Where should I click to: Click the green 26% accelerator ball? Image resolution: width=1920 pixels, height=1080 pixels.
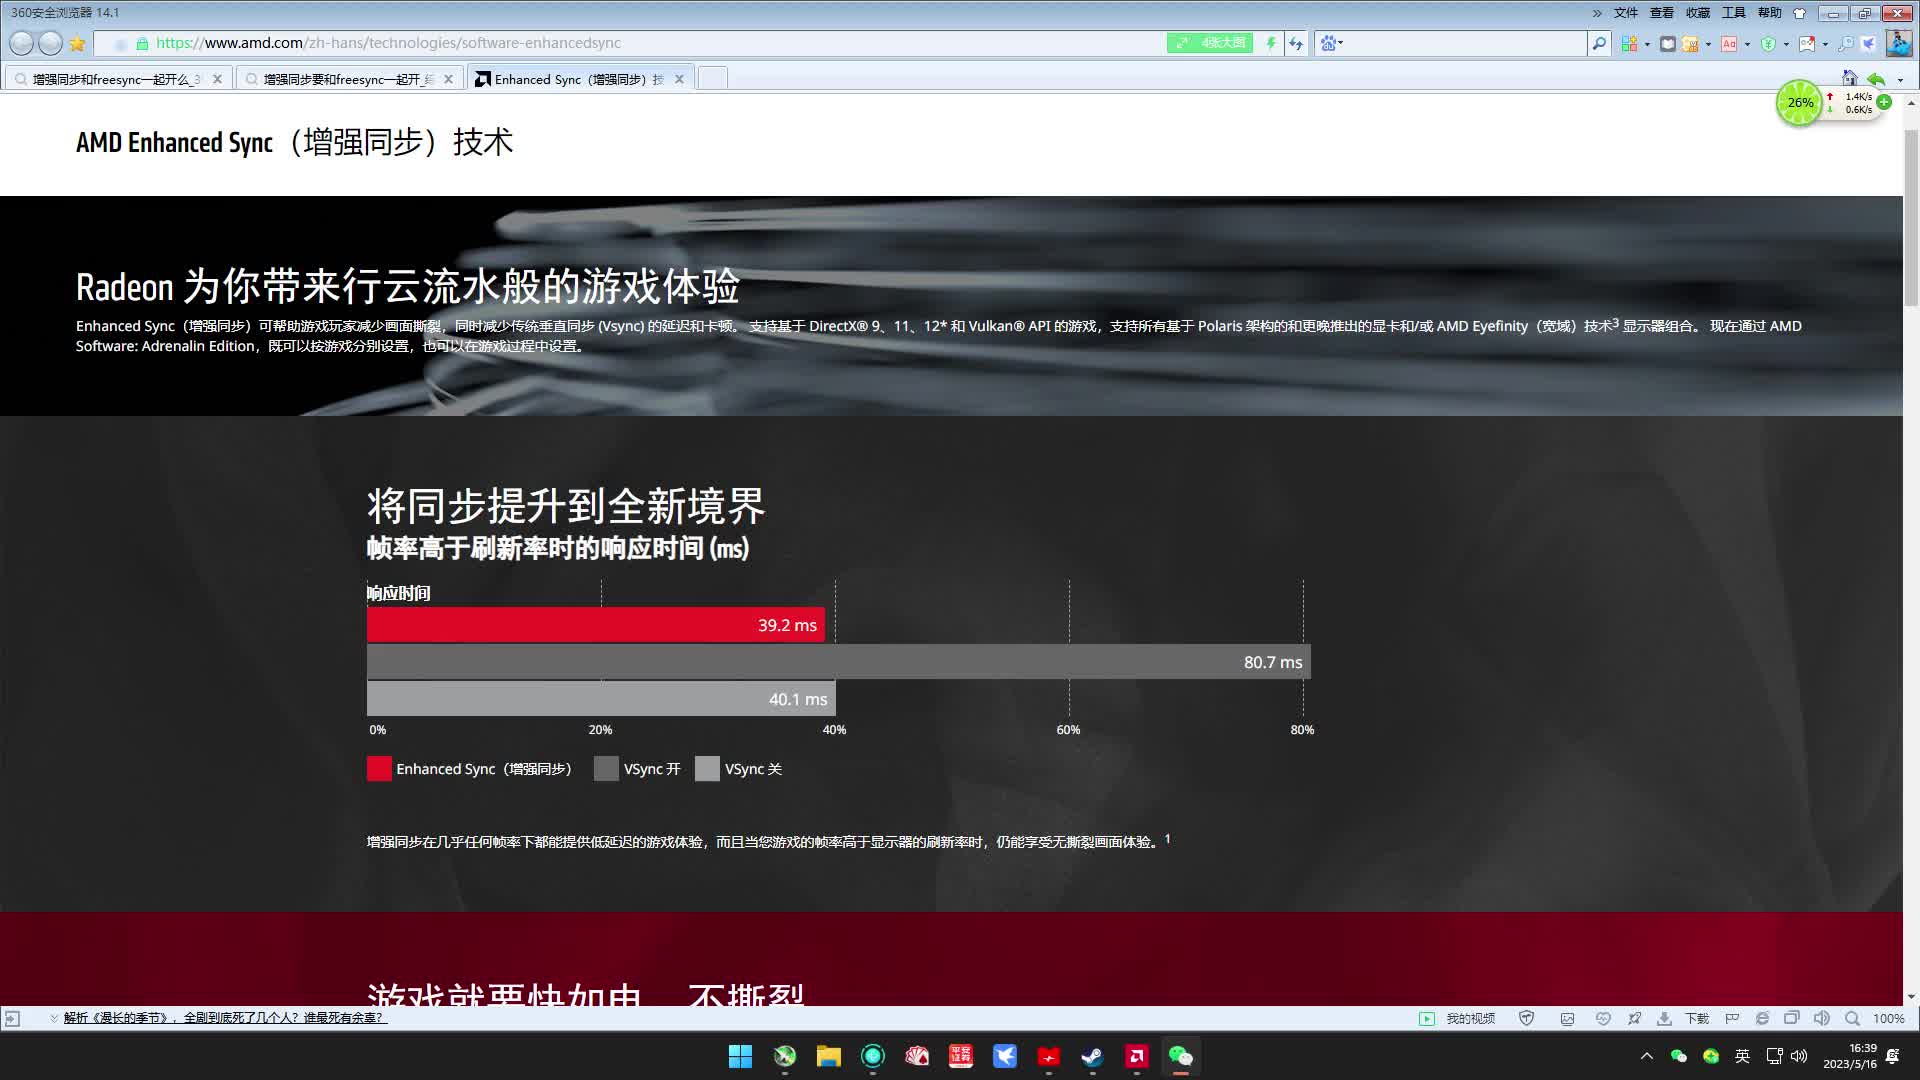pos(1800,103)
